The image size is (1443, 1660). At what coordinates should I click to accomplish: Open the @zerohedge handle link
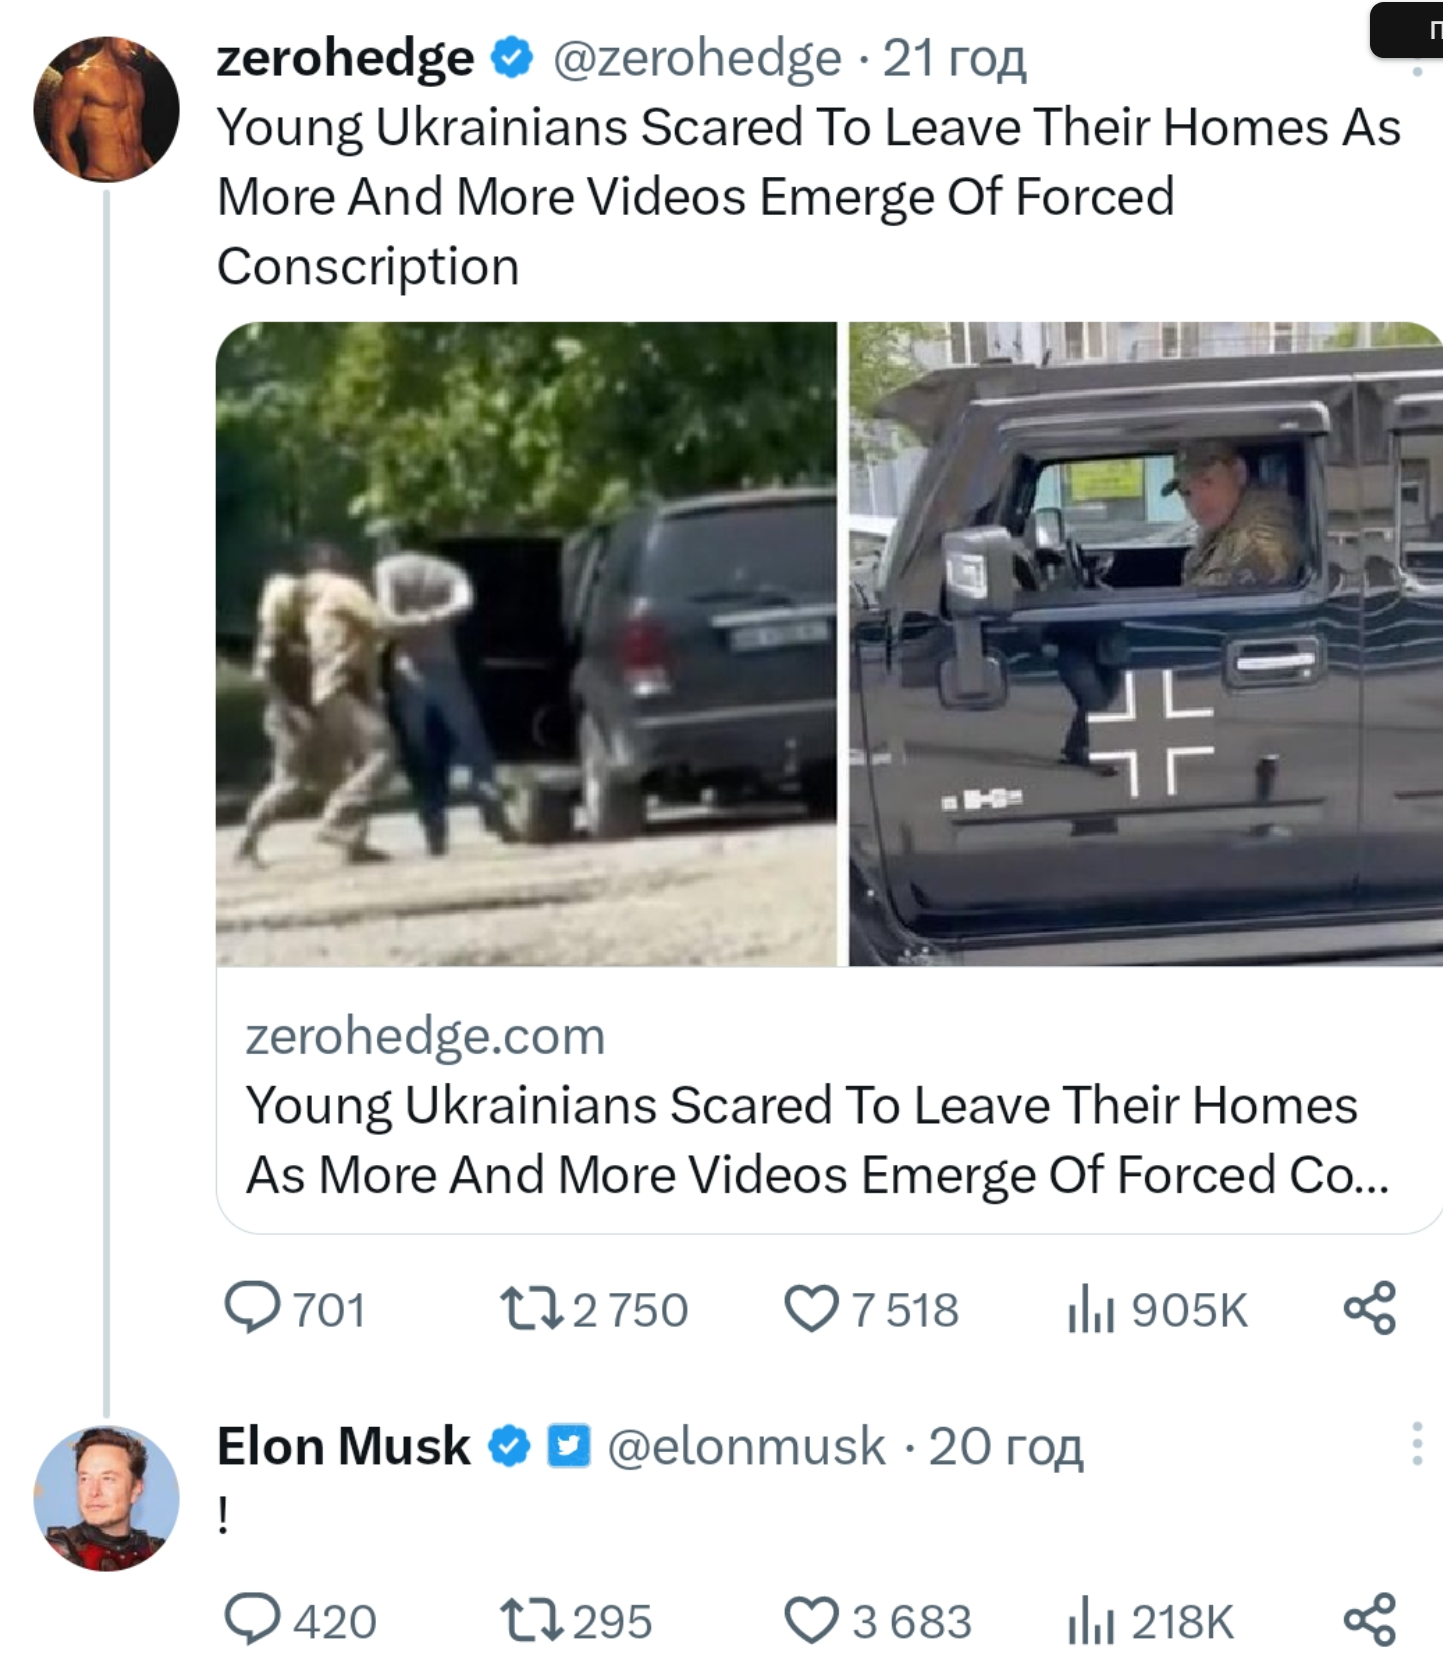pos(696,58)
